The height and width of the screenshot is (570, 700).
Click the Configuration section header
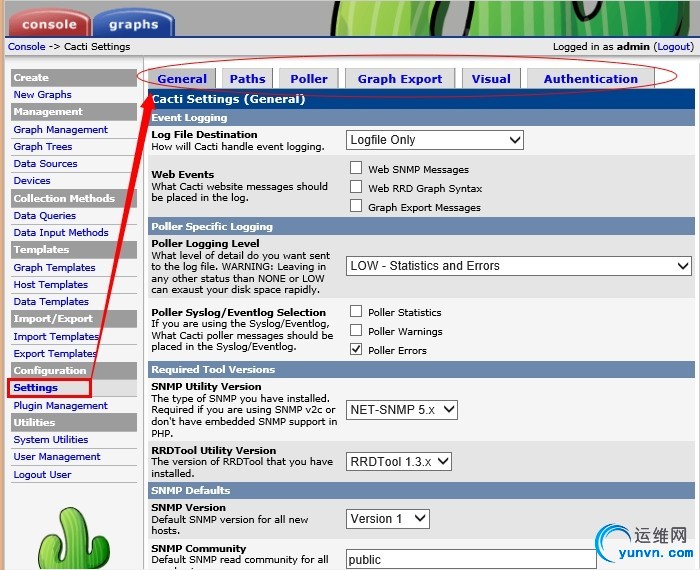click(74, 371)
